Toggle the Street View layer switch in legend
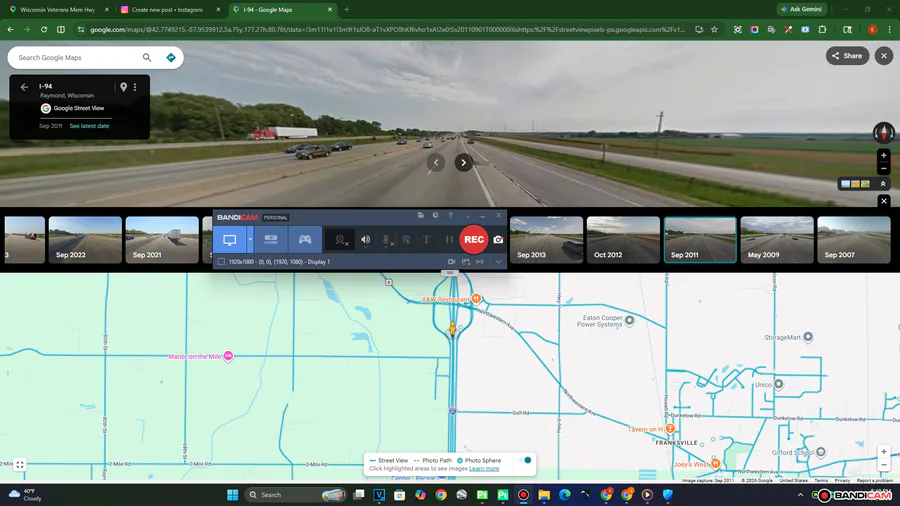This screenshot has height=506, width=900. (525, 460)
